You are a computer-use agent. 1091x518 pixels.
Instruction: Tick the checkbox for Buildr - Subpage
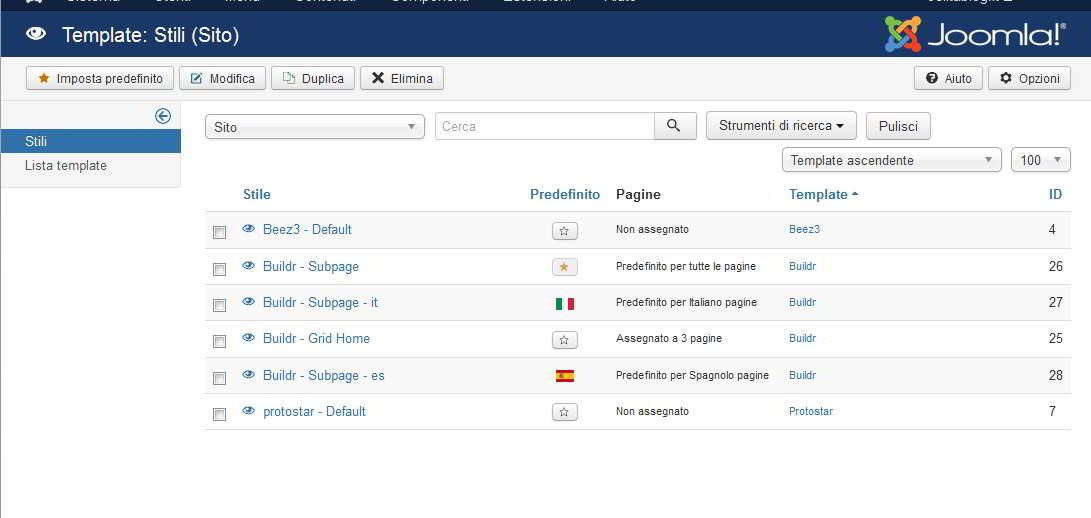pyautogui.click(x=219, y=269)
